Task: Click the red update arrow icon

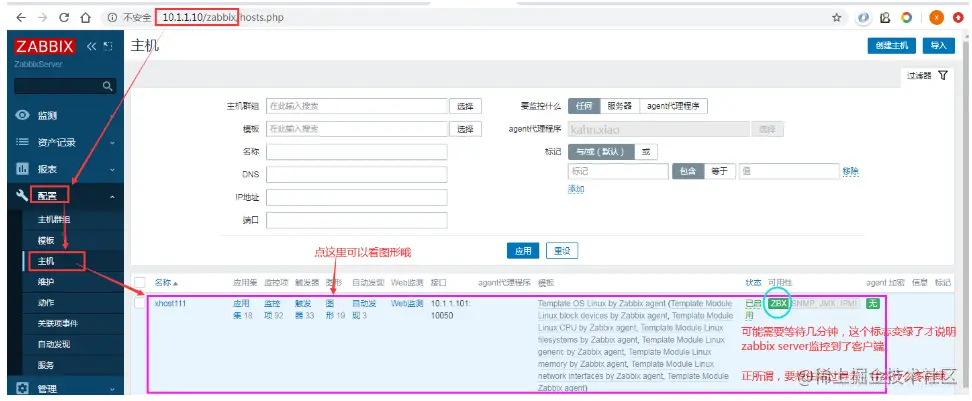Action: (958, 18)
